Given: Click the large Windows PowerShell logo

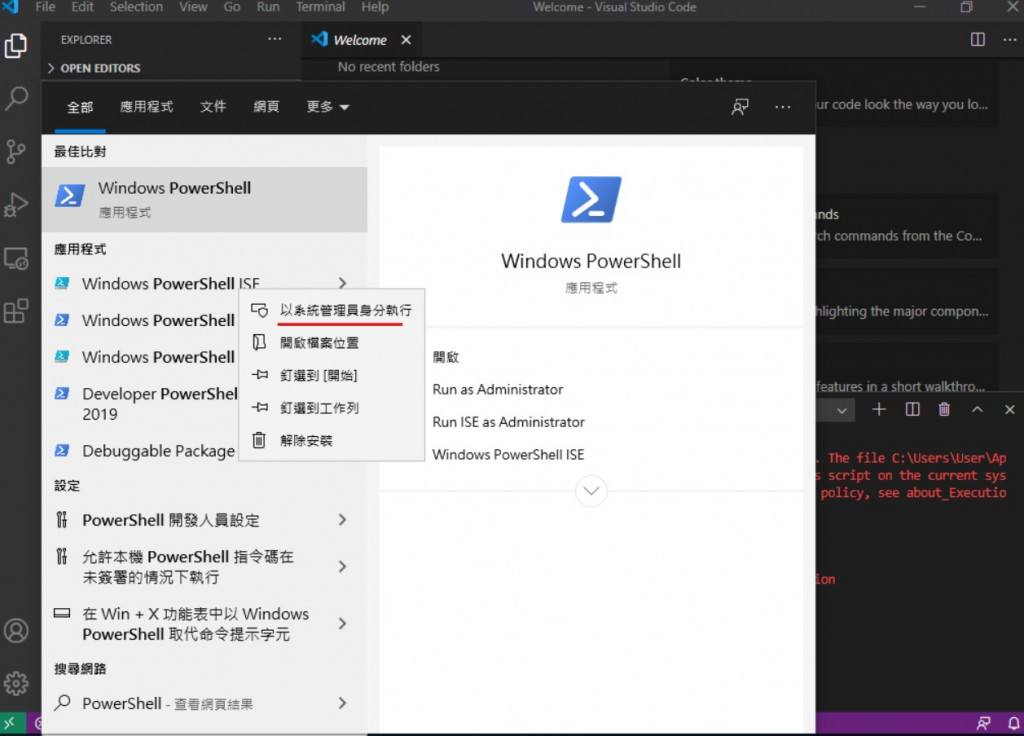Looking at the screenshot, I should coord(591,199).
